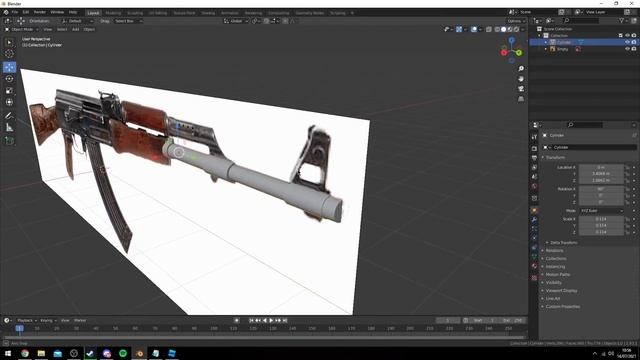Open the Tool properties tab
The width and height of the screenshot is (640, 360).
[534, 137]
